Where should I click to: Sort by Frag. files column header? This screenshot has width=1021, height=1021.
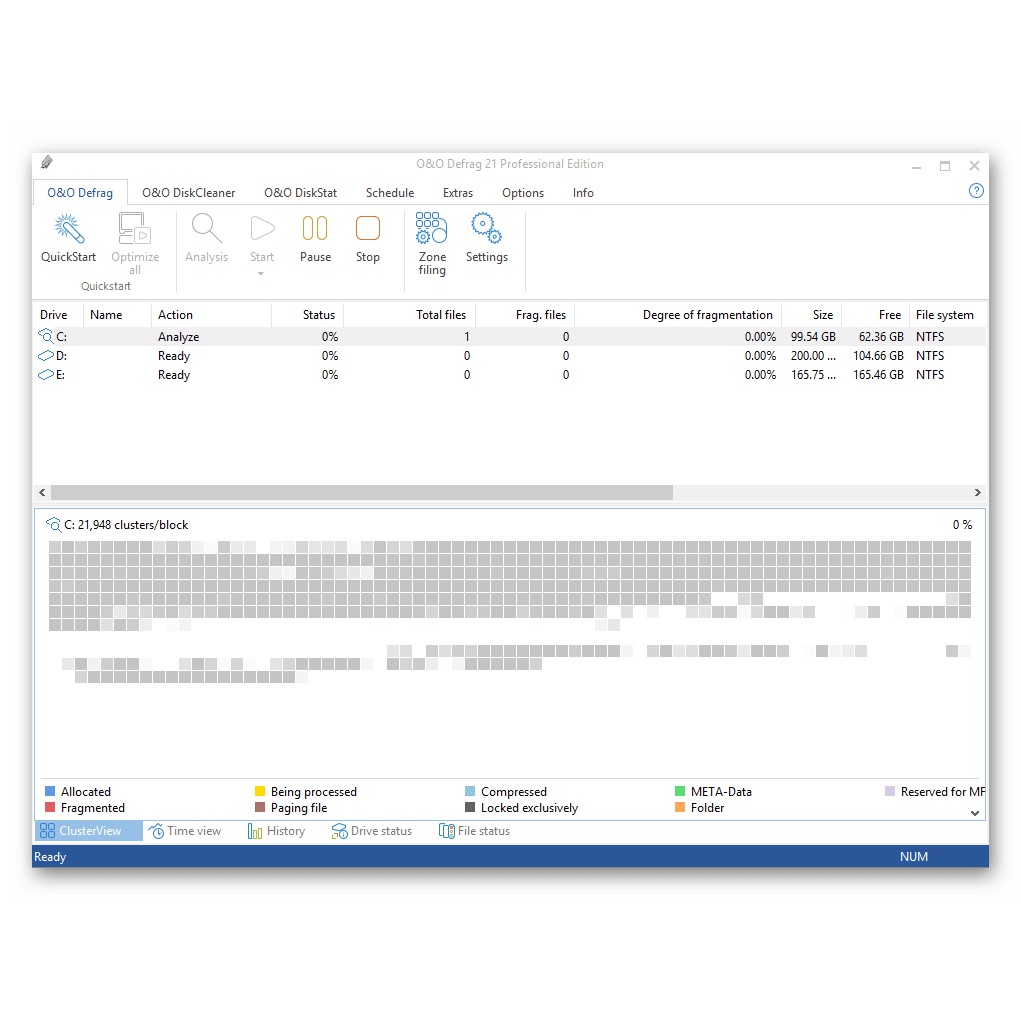[x=525, y=315]
